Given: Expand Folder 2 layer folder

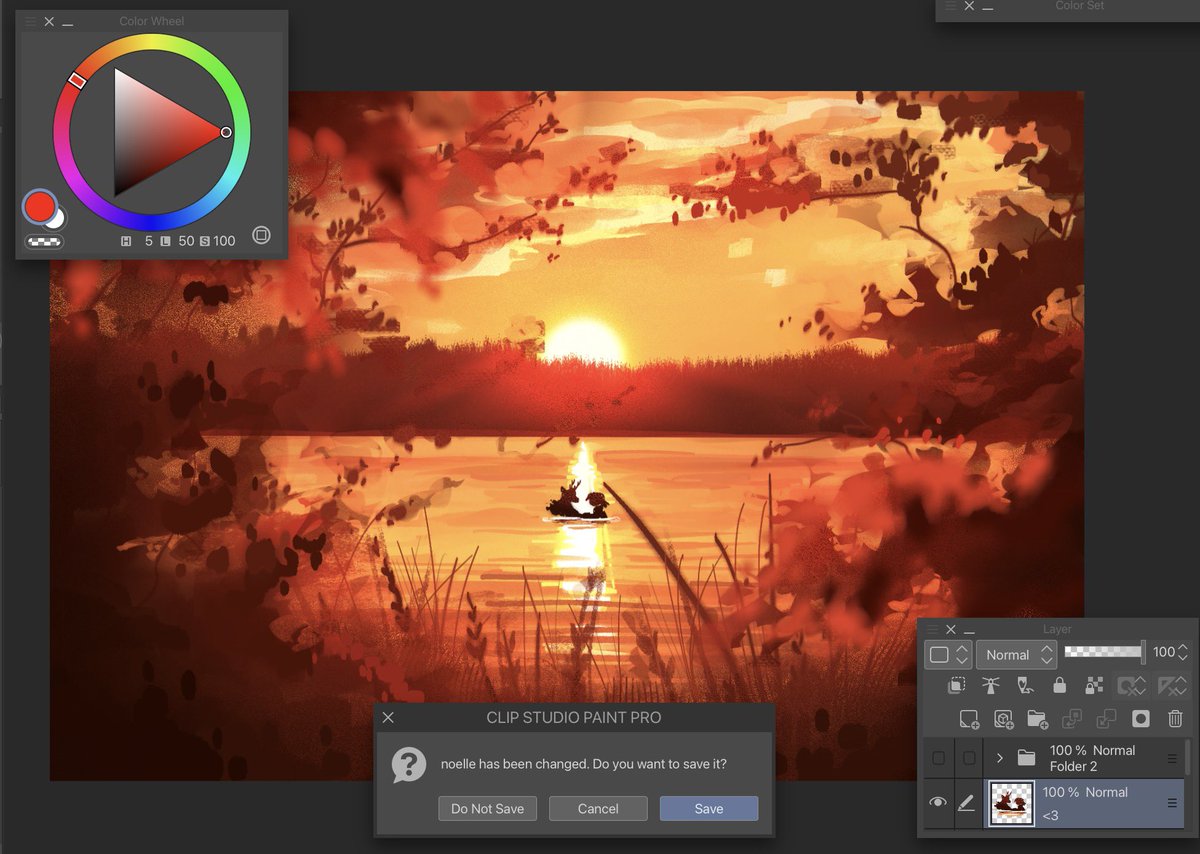Looking at the screenshot, I should [x=998, y=758].
